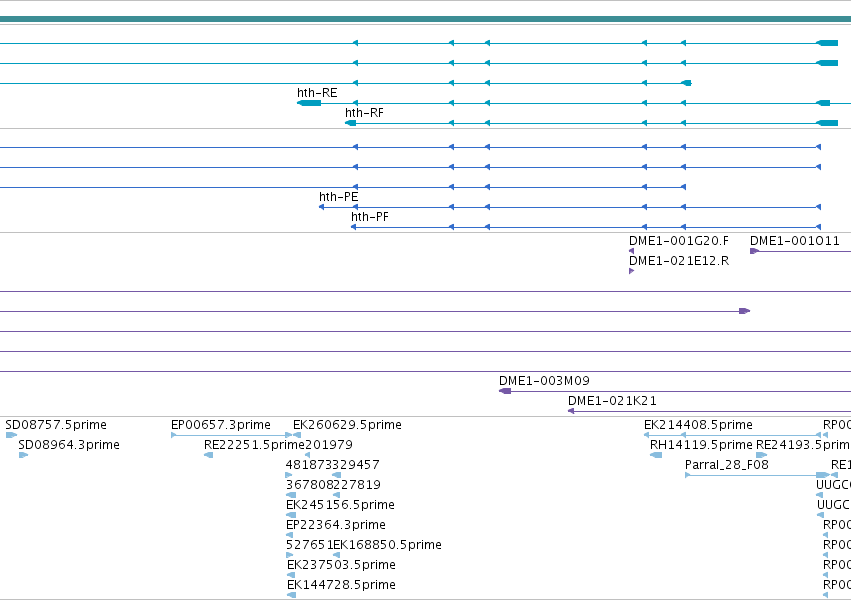Select the EP22364.3prime EST label

(x=336, y=525)
